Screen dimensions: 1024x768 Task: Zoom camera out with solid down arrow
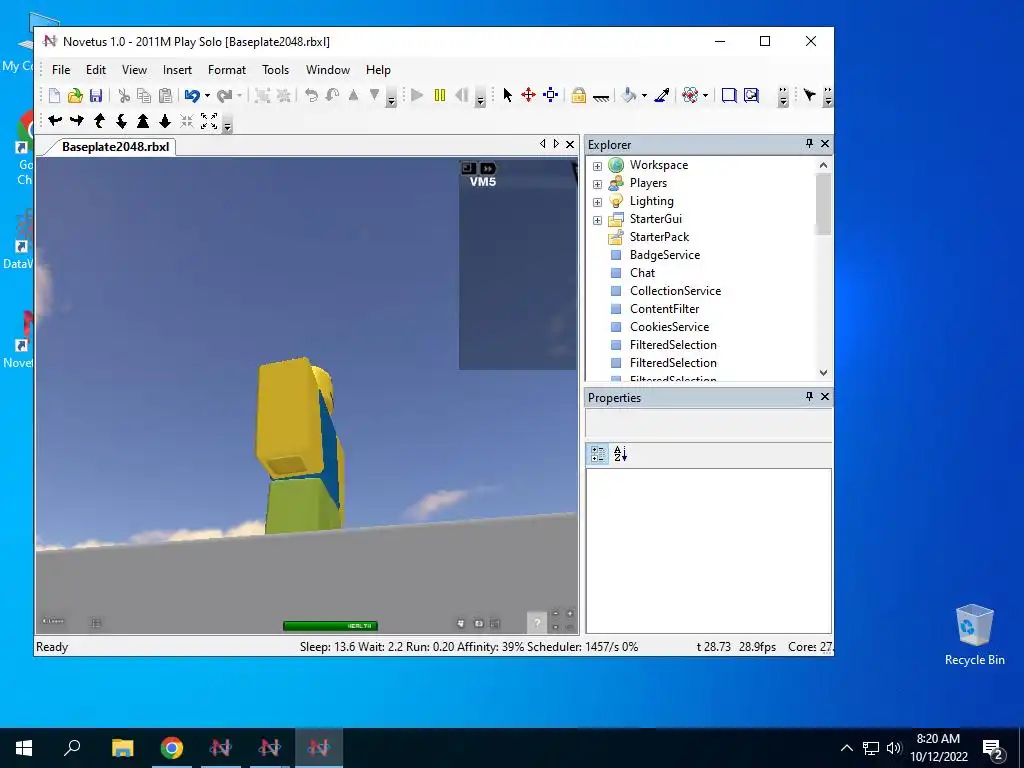coord(165,121)
